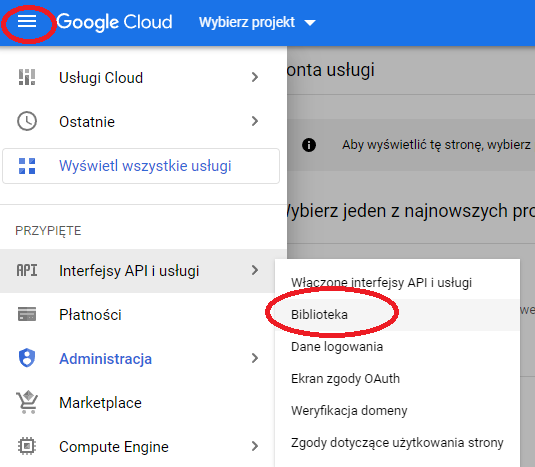Expand the Ostatnie submenu chevron
Viewport: 535px width, 467px height.
(255, 121)
